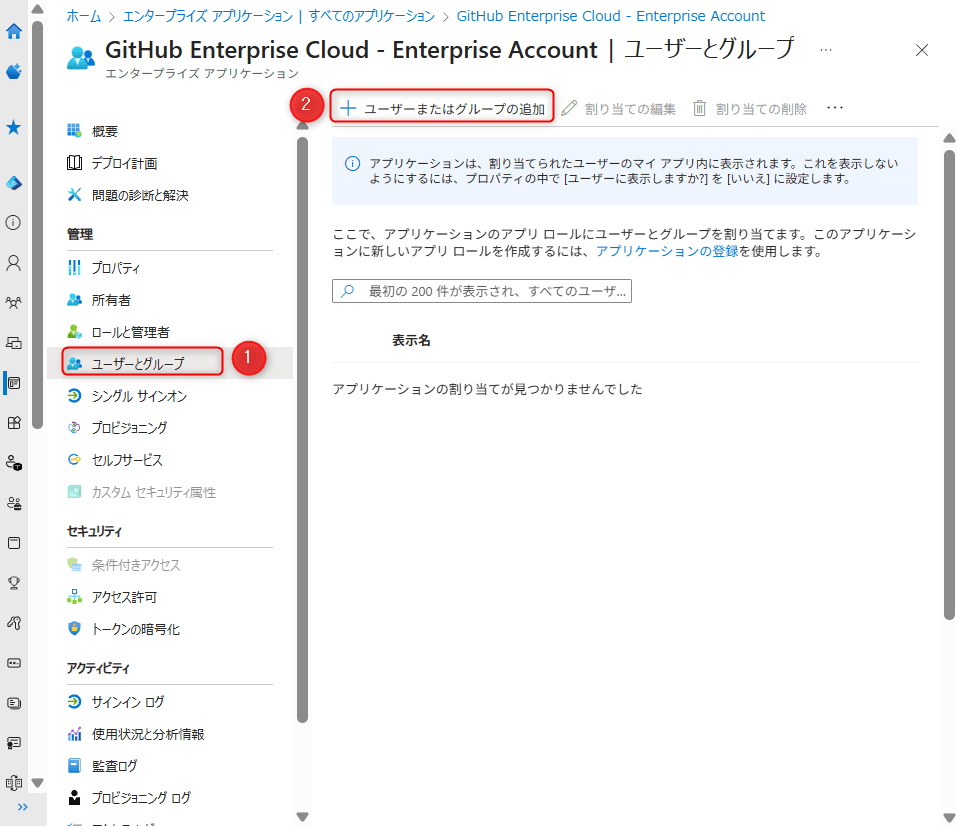Image resolution: width=957 pixels, height=826 pixels.
Task: Click the trophy icon in the left rail
Action: click(13, 582)
